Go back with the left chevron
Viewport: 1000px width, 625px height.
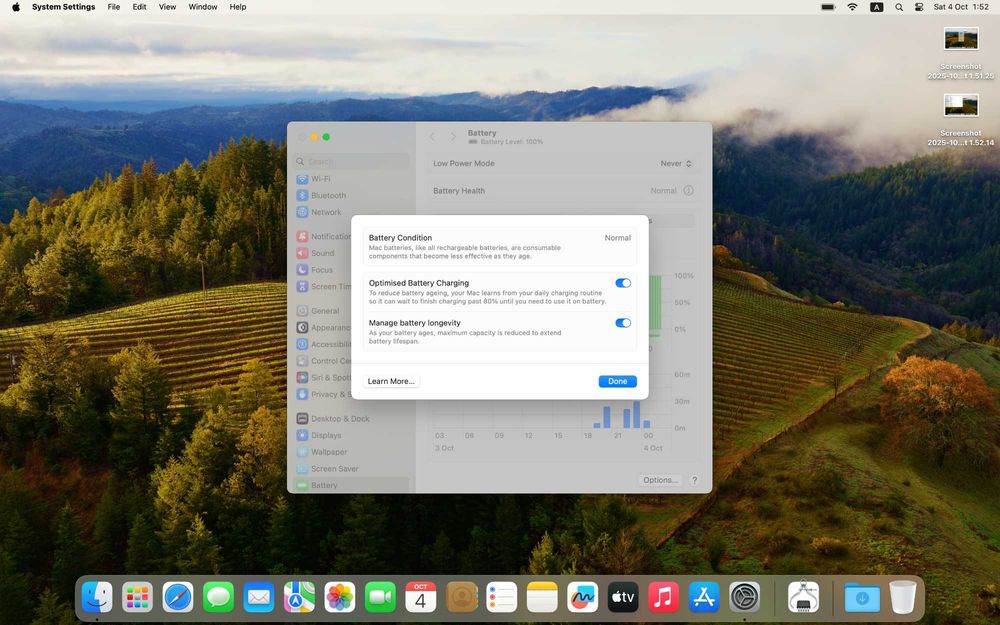coord(432,137)
